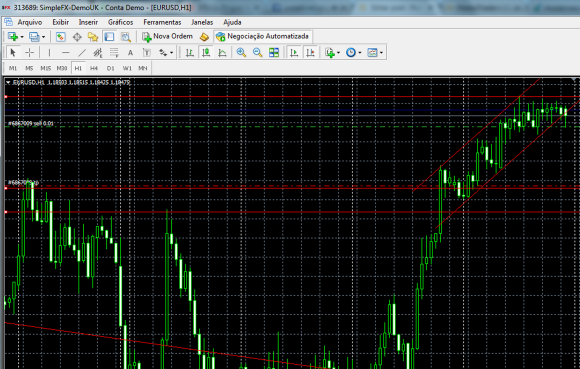Choose the text label 'A' tool
Image resolution: width=580 pixels, height=369 pixels.
tap(130, 53)
